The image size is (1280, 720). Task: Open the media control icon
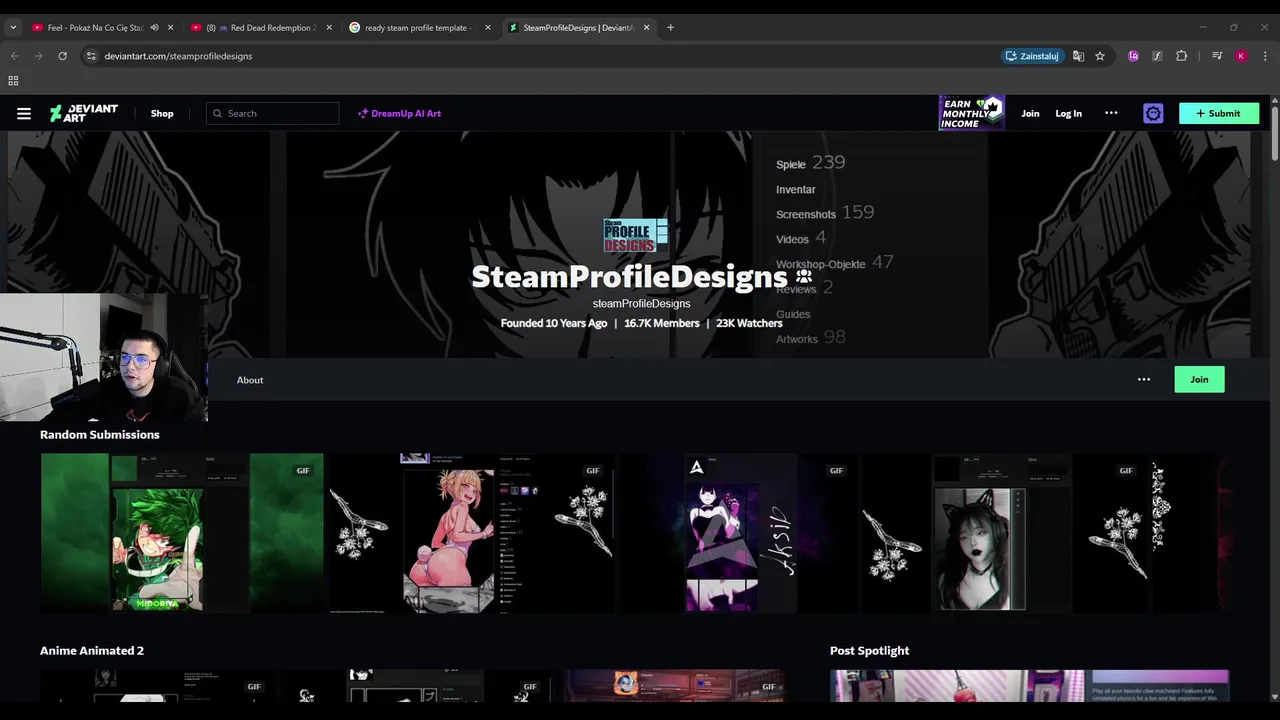1217,56
